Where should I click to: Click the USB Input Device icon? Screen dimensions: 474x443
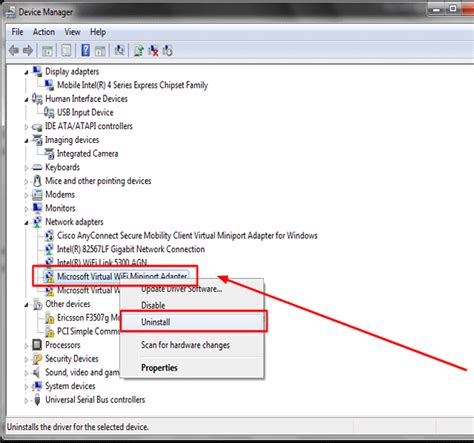click(x=49, y=112)
